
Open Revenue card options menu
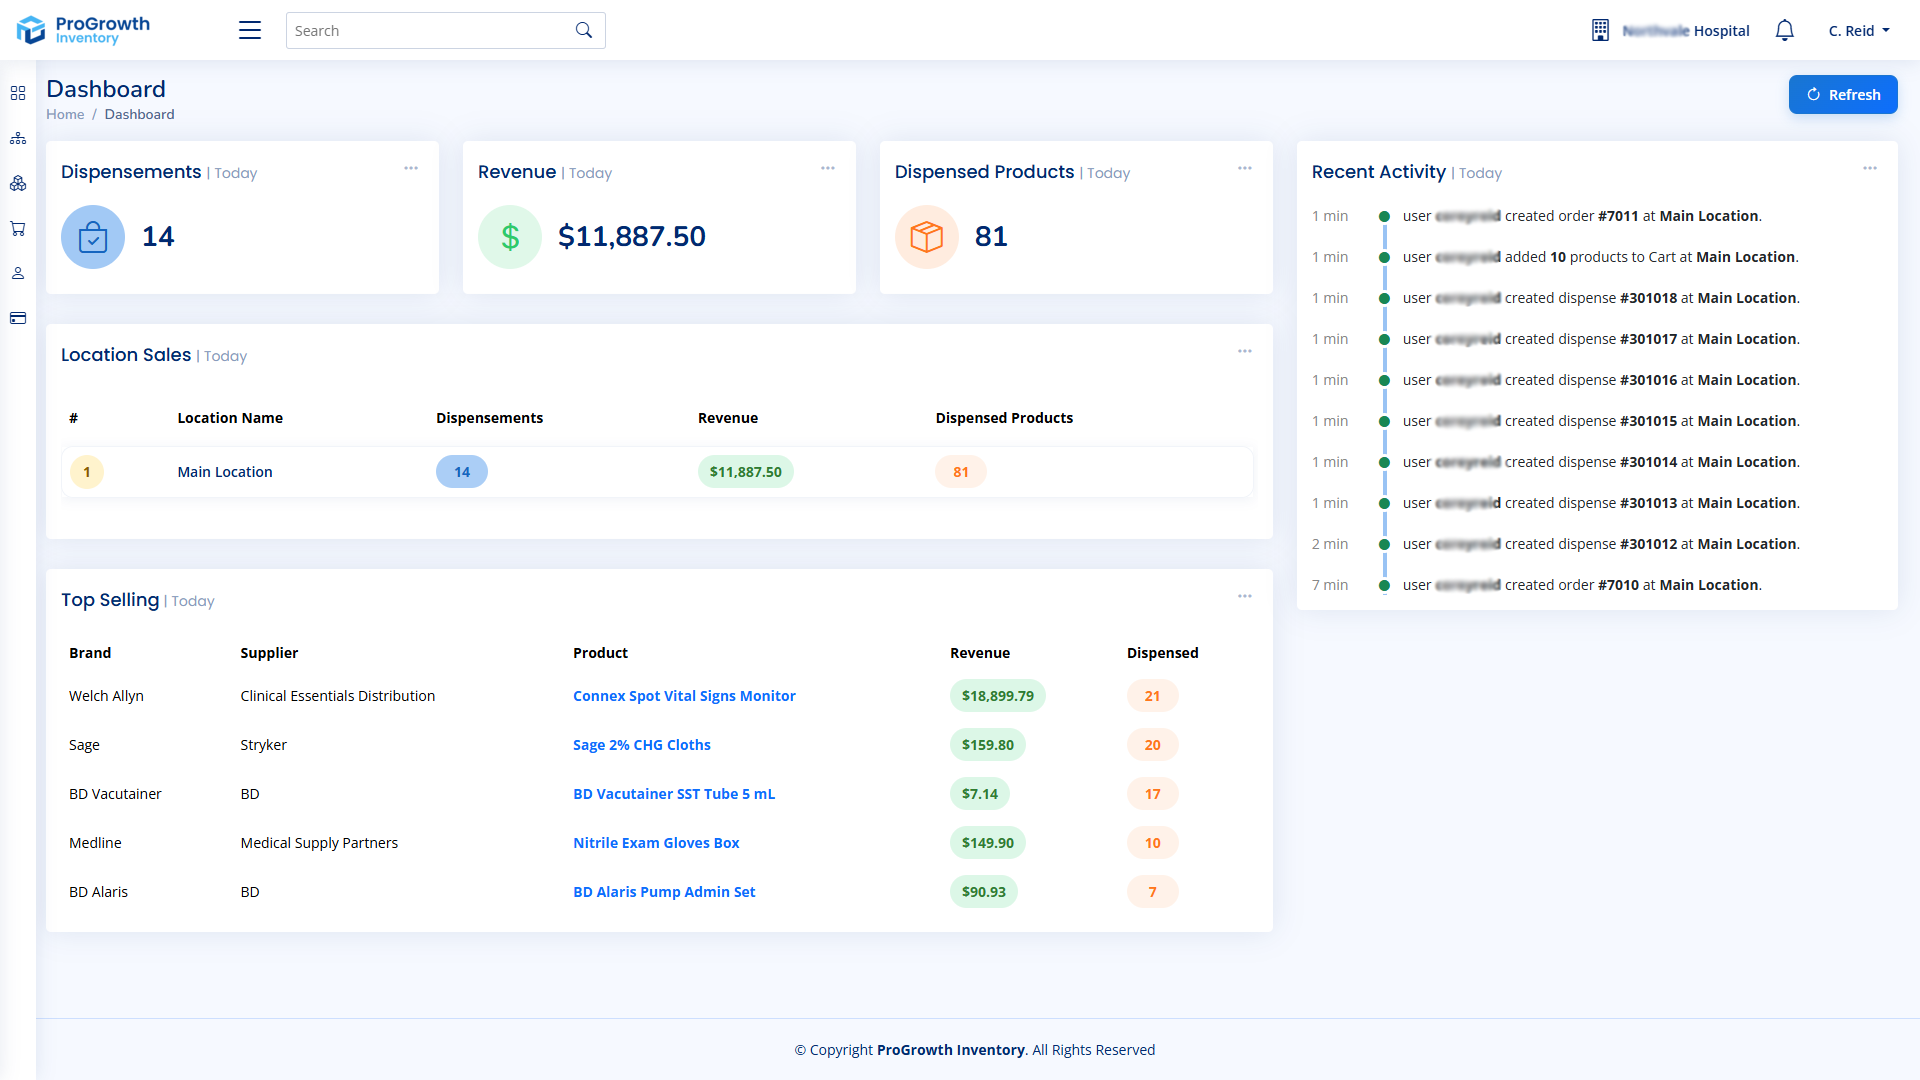coord(828,168)
